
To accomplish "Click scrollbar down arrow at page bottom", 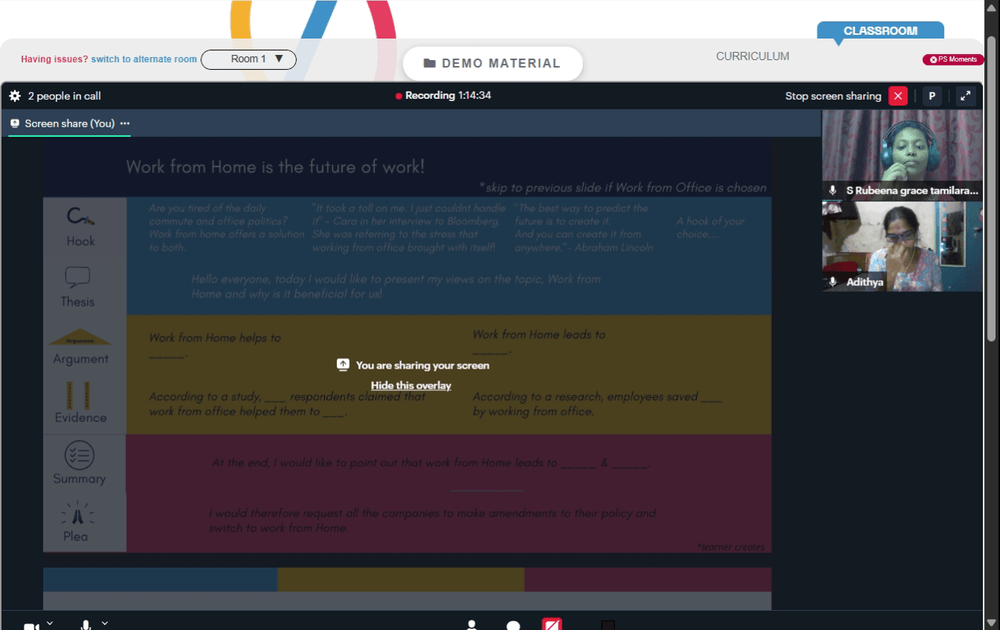I will (x=991, y=622).
